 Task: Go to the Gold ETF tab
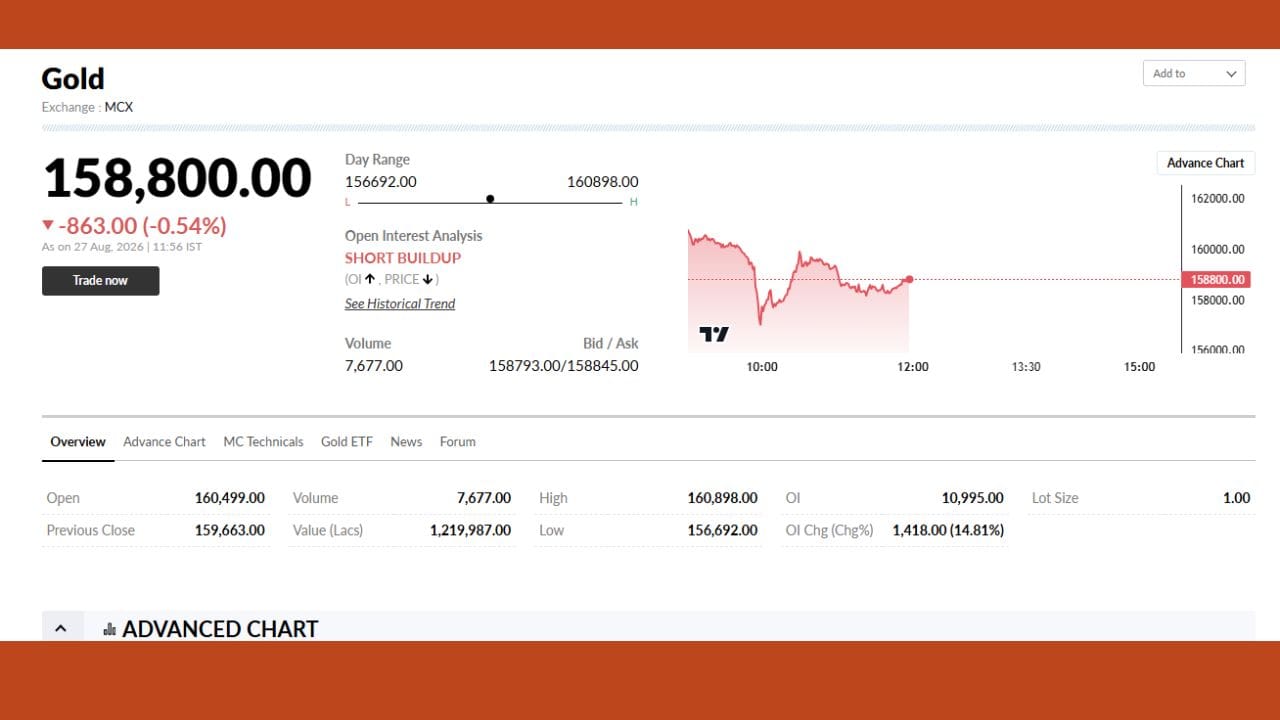pos(346,441)
